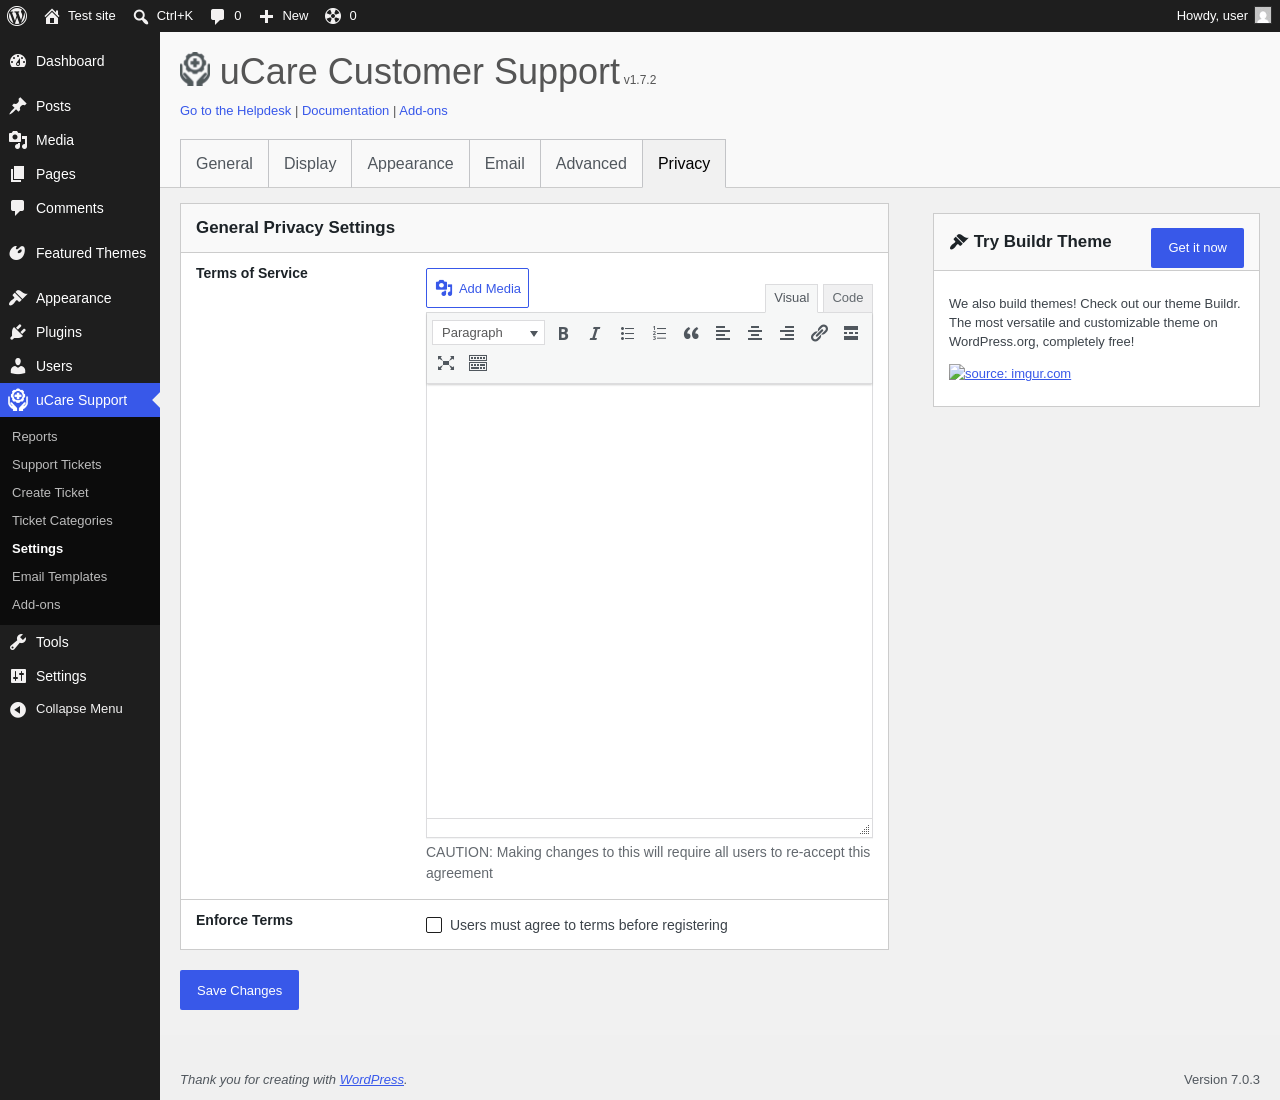The height and width of the screenshot is (1100, 1280).
Task: Toggle bold formatting in editor
Action: [x=563, y=333]
